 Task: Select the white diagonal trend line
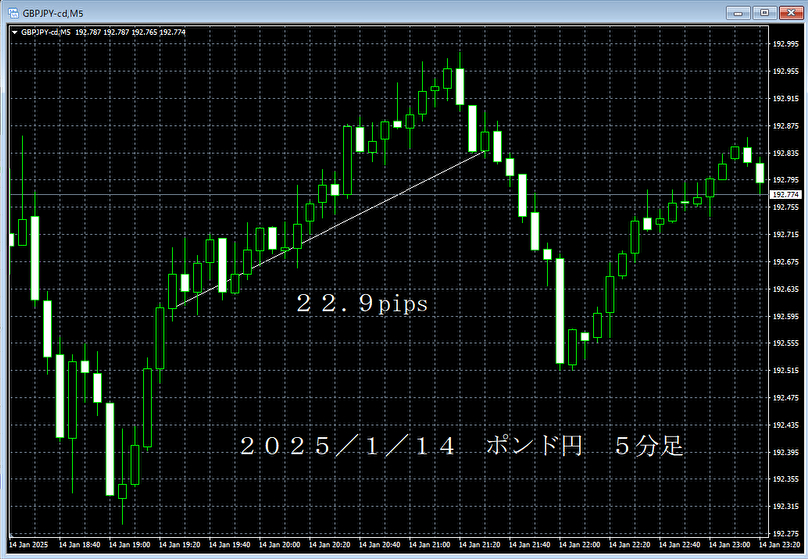(x=330, y=230)
